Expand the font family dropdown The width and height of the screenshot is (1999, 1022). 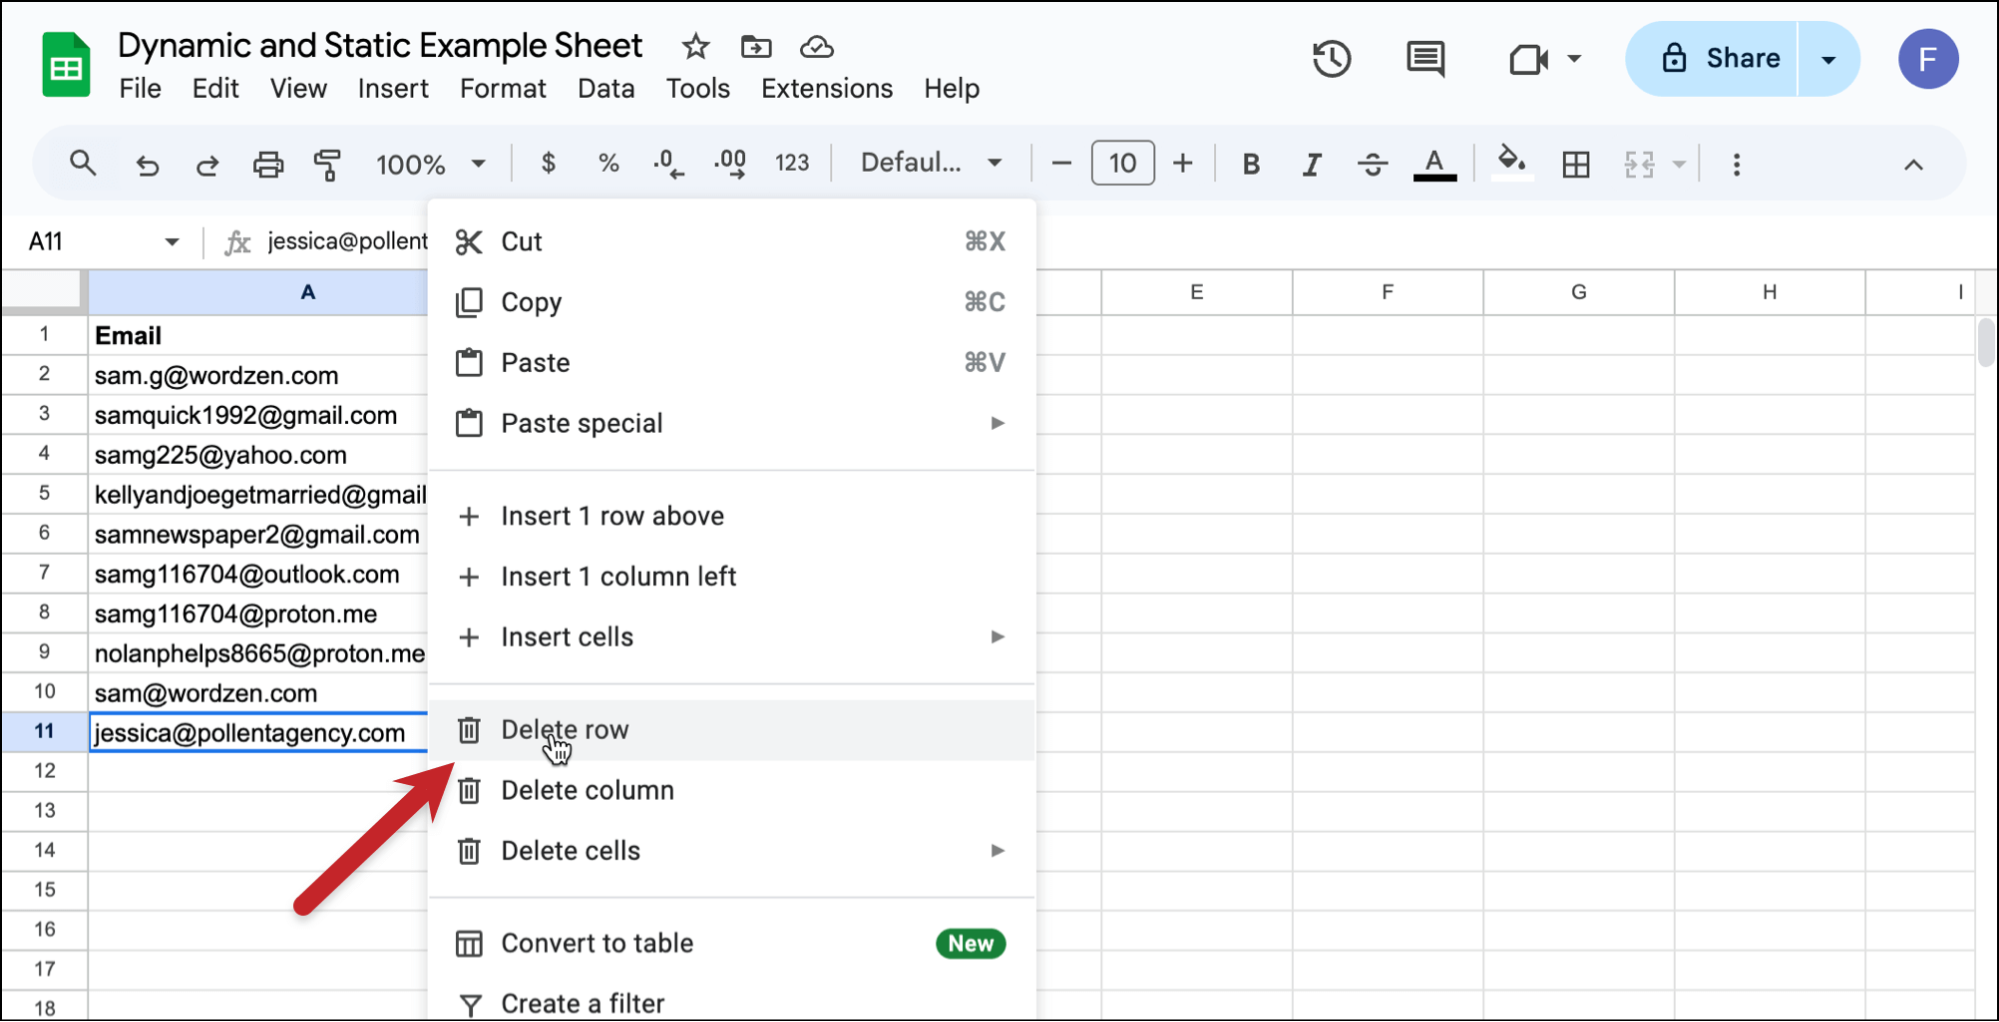[931, 163]
